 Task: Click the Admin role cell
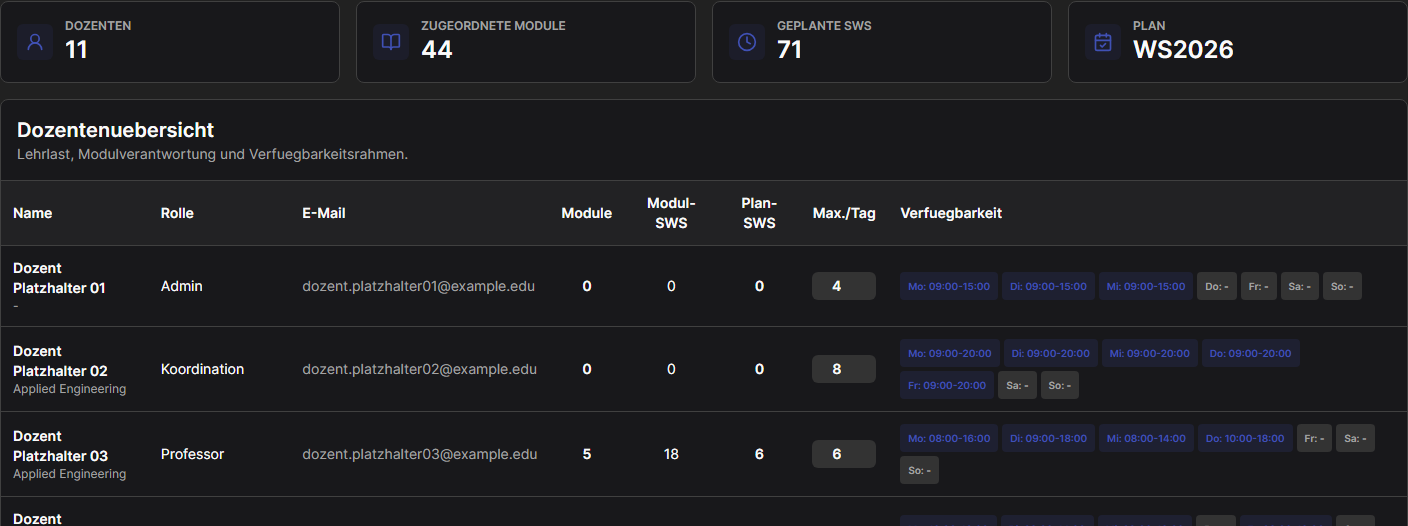pos(182,286)
